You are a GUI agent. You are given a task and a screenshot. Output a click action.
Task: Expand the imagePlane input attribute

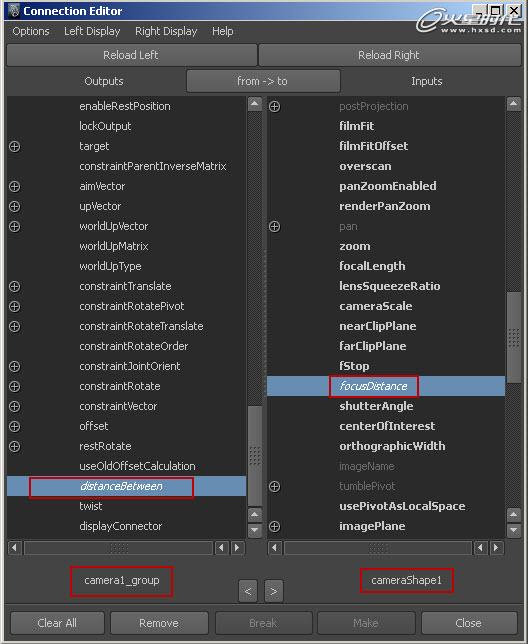pyautogui.click(x=274, y=527)
